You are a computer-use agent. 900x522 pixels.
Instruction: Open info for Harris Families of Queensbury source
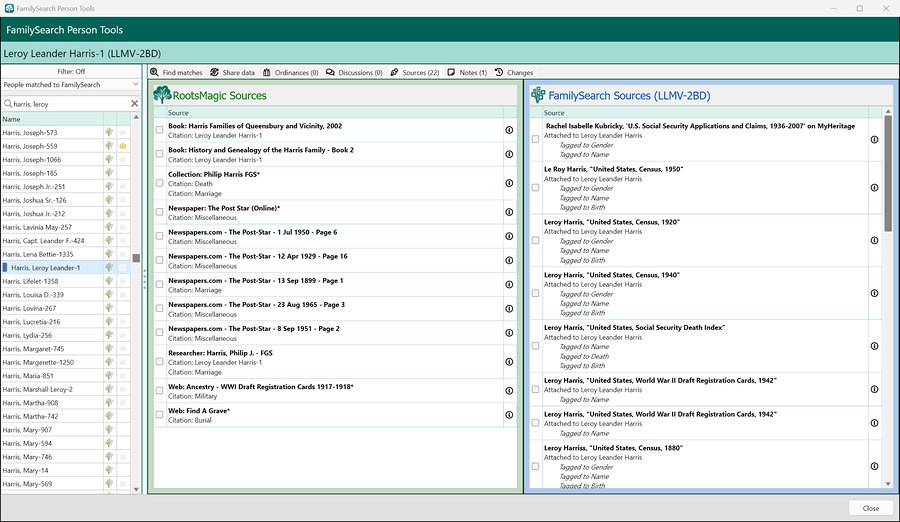[x=509, y=130]
